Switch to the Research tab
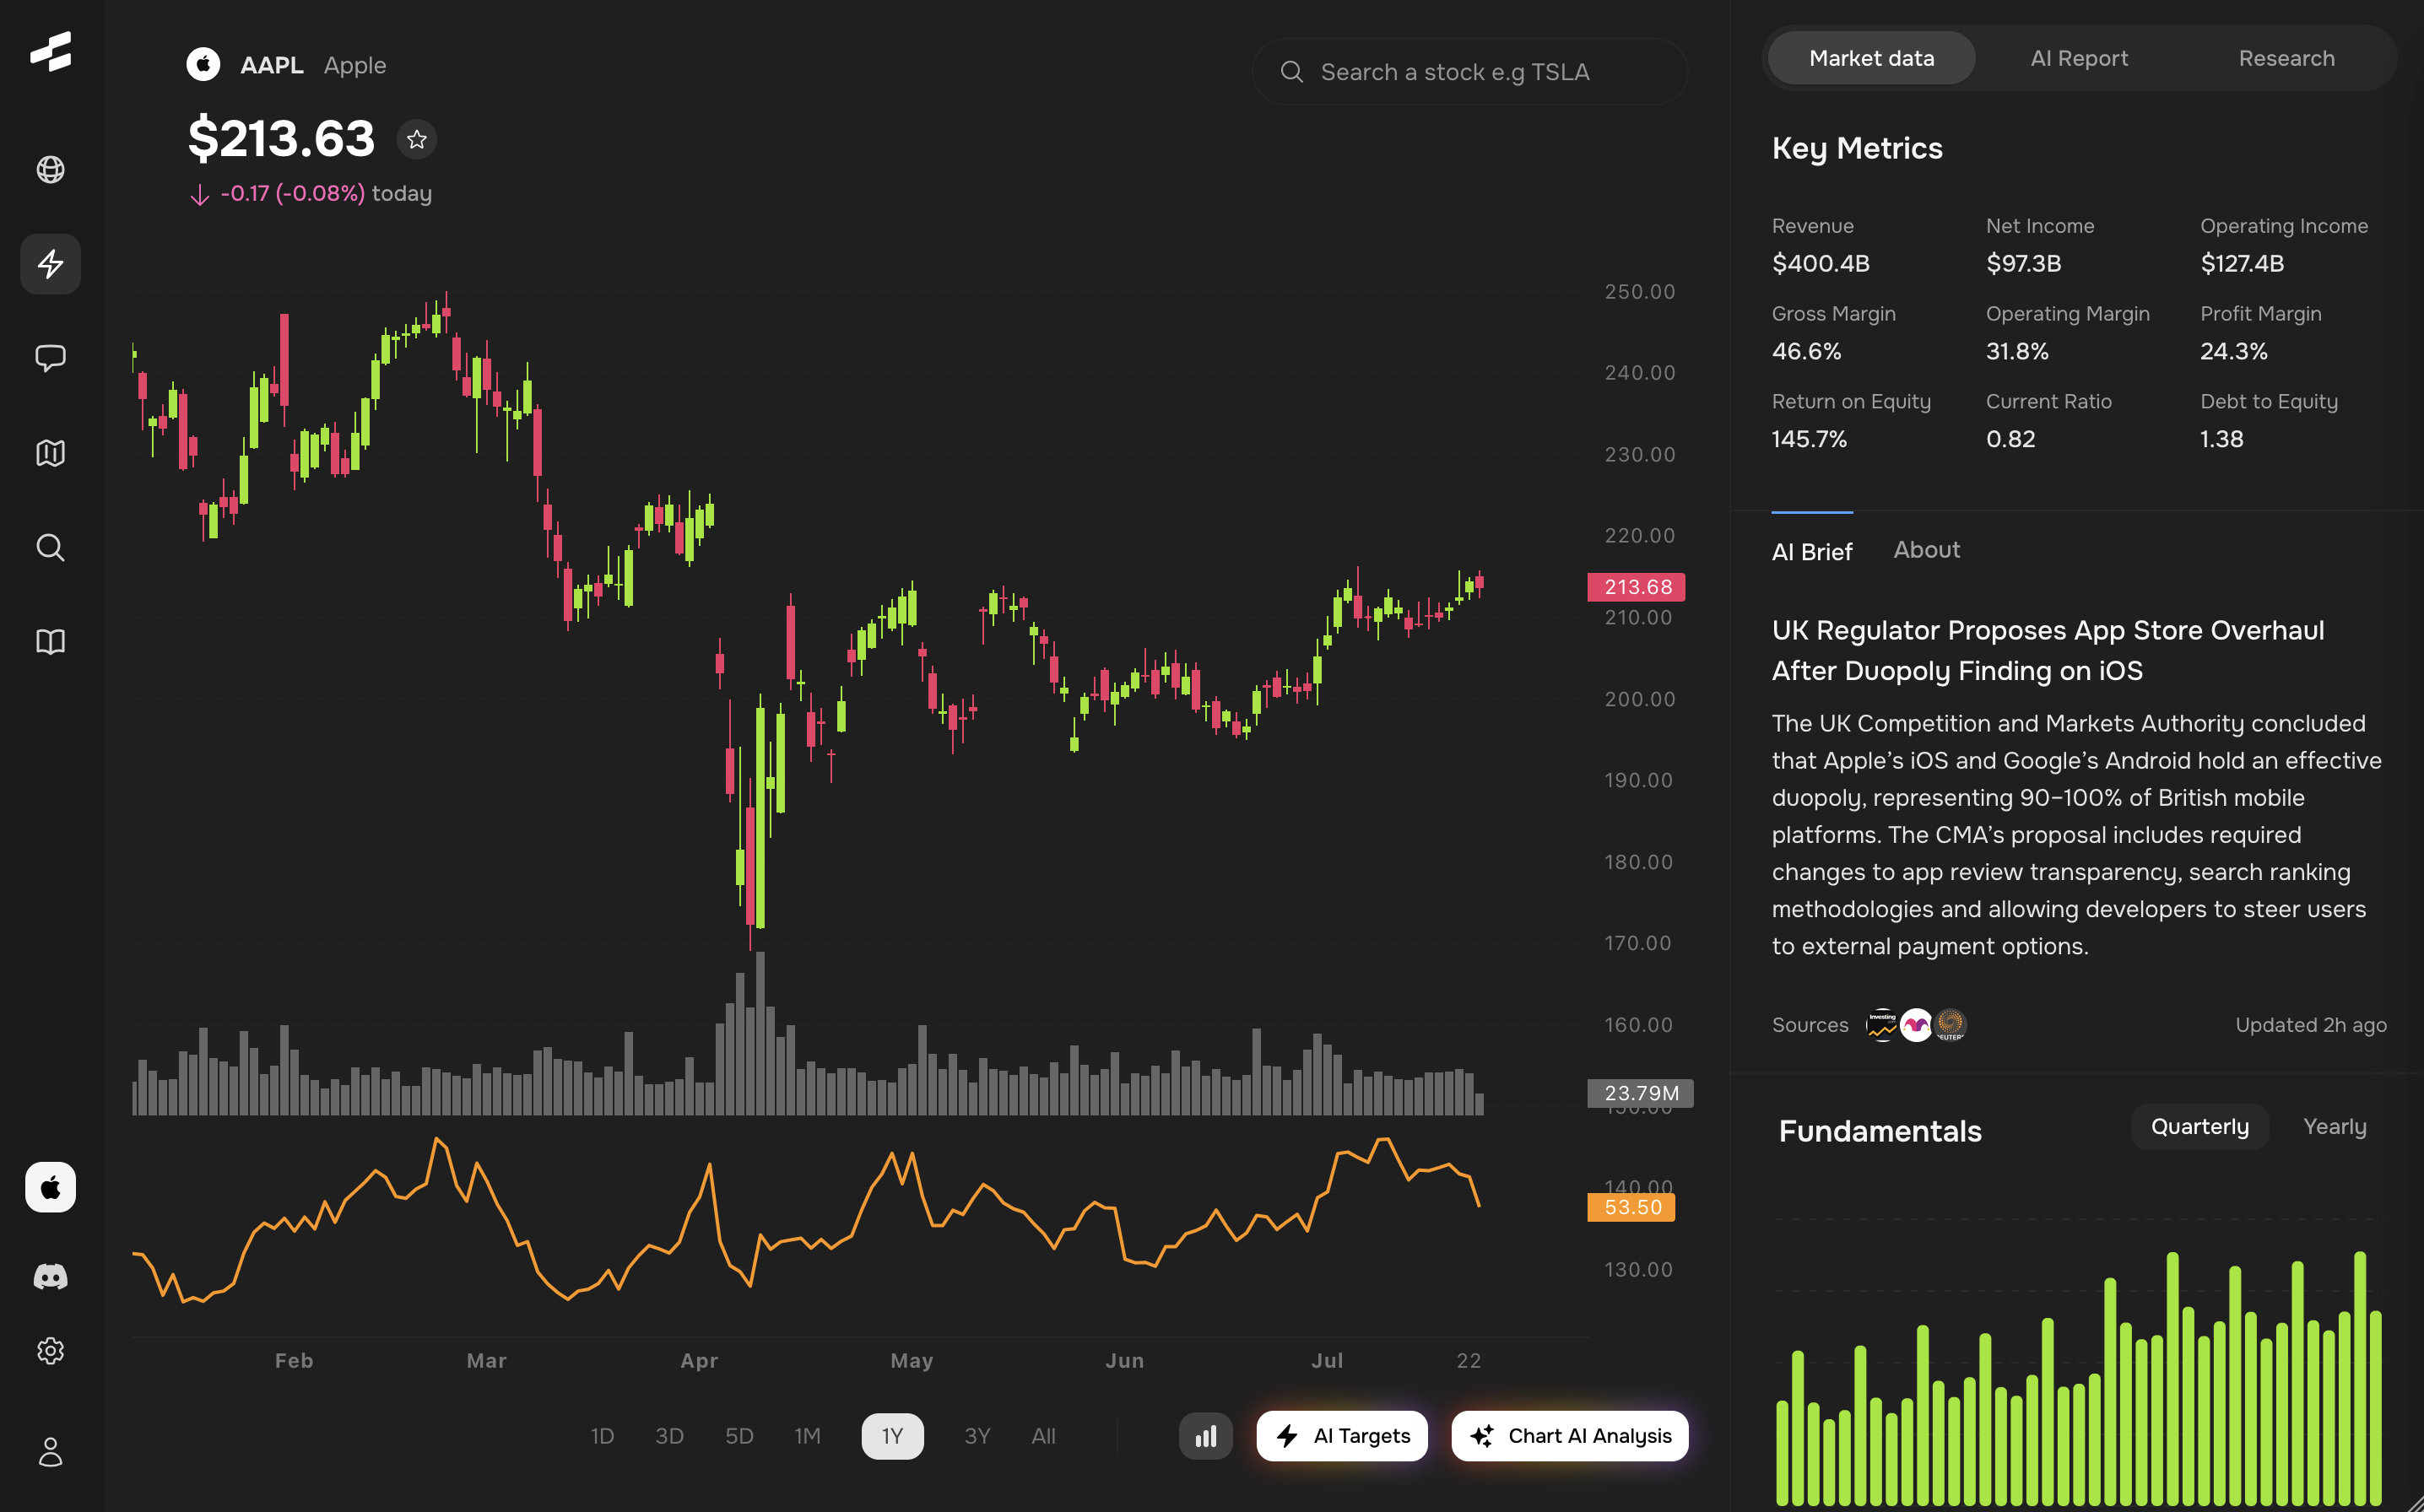This screenshot has width=2424, height=1512. 2286,58
